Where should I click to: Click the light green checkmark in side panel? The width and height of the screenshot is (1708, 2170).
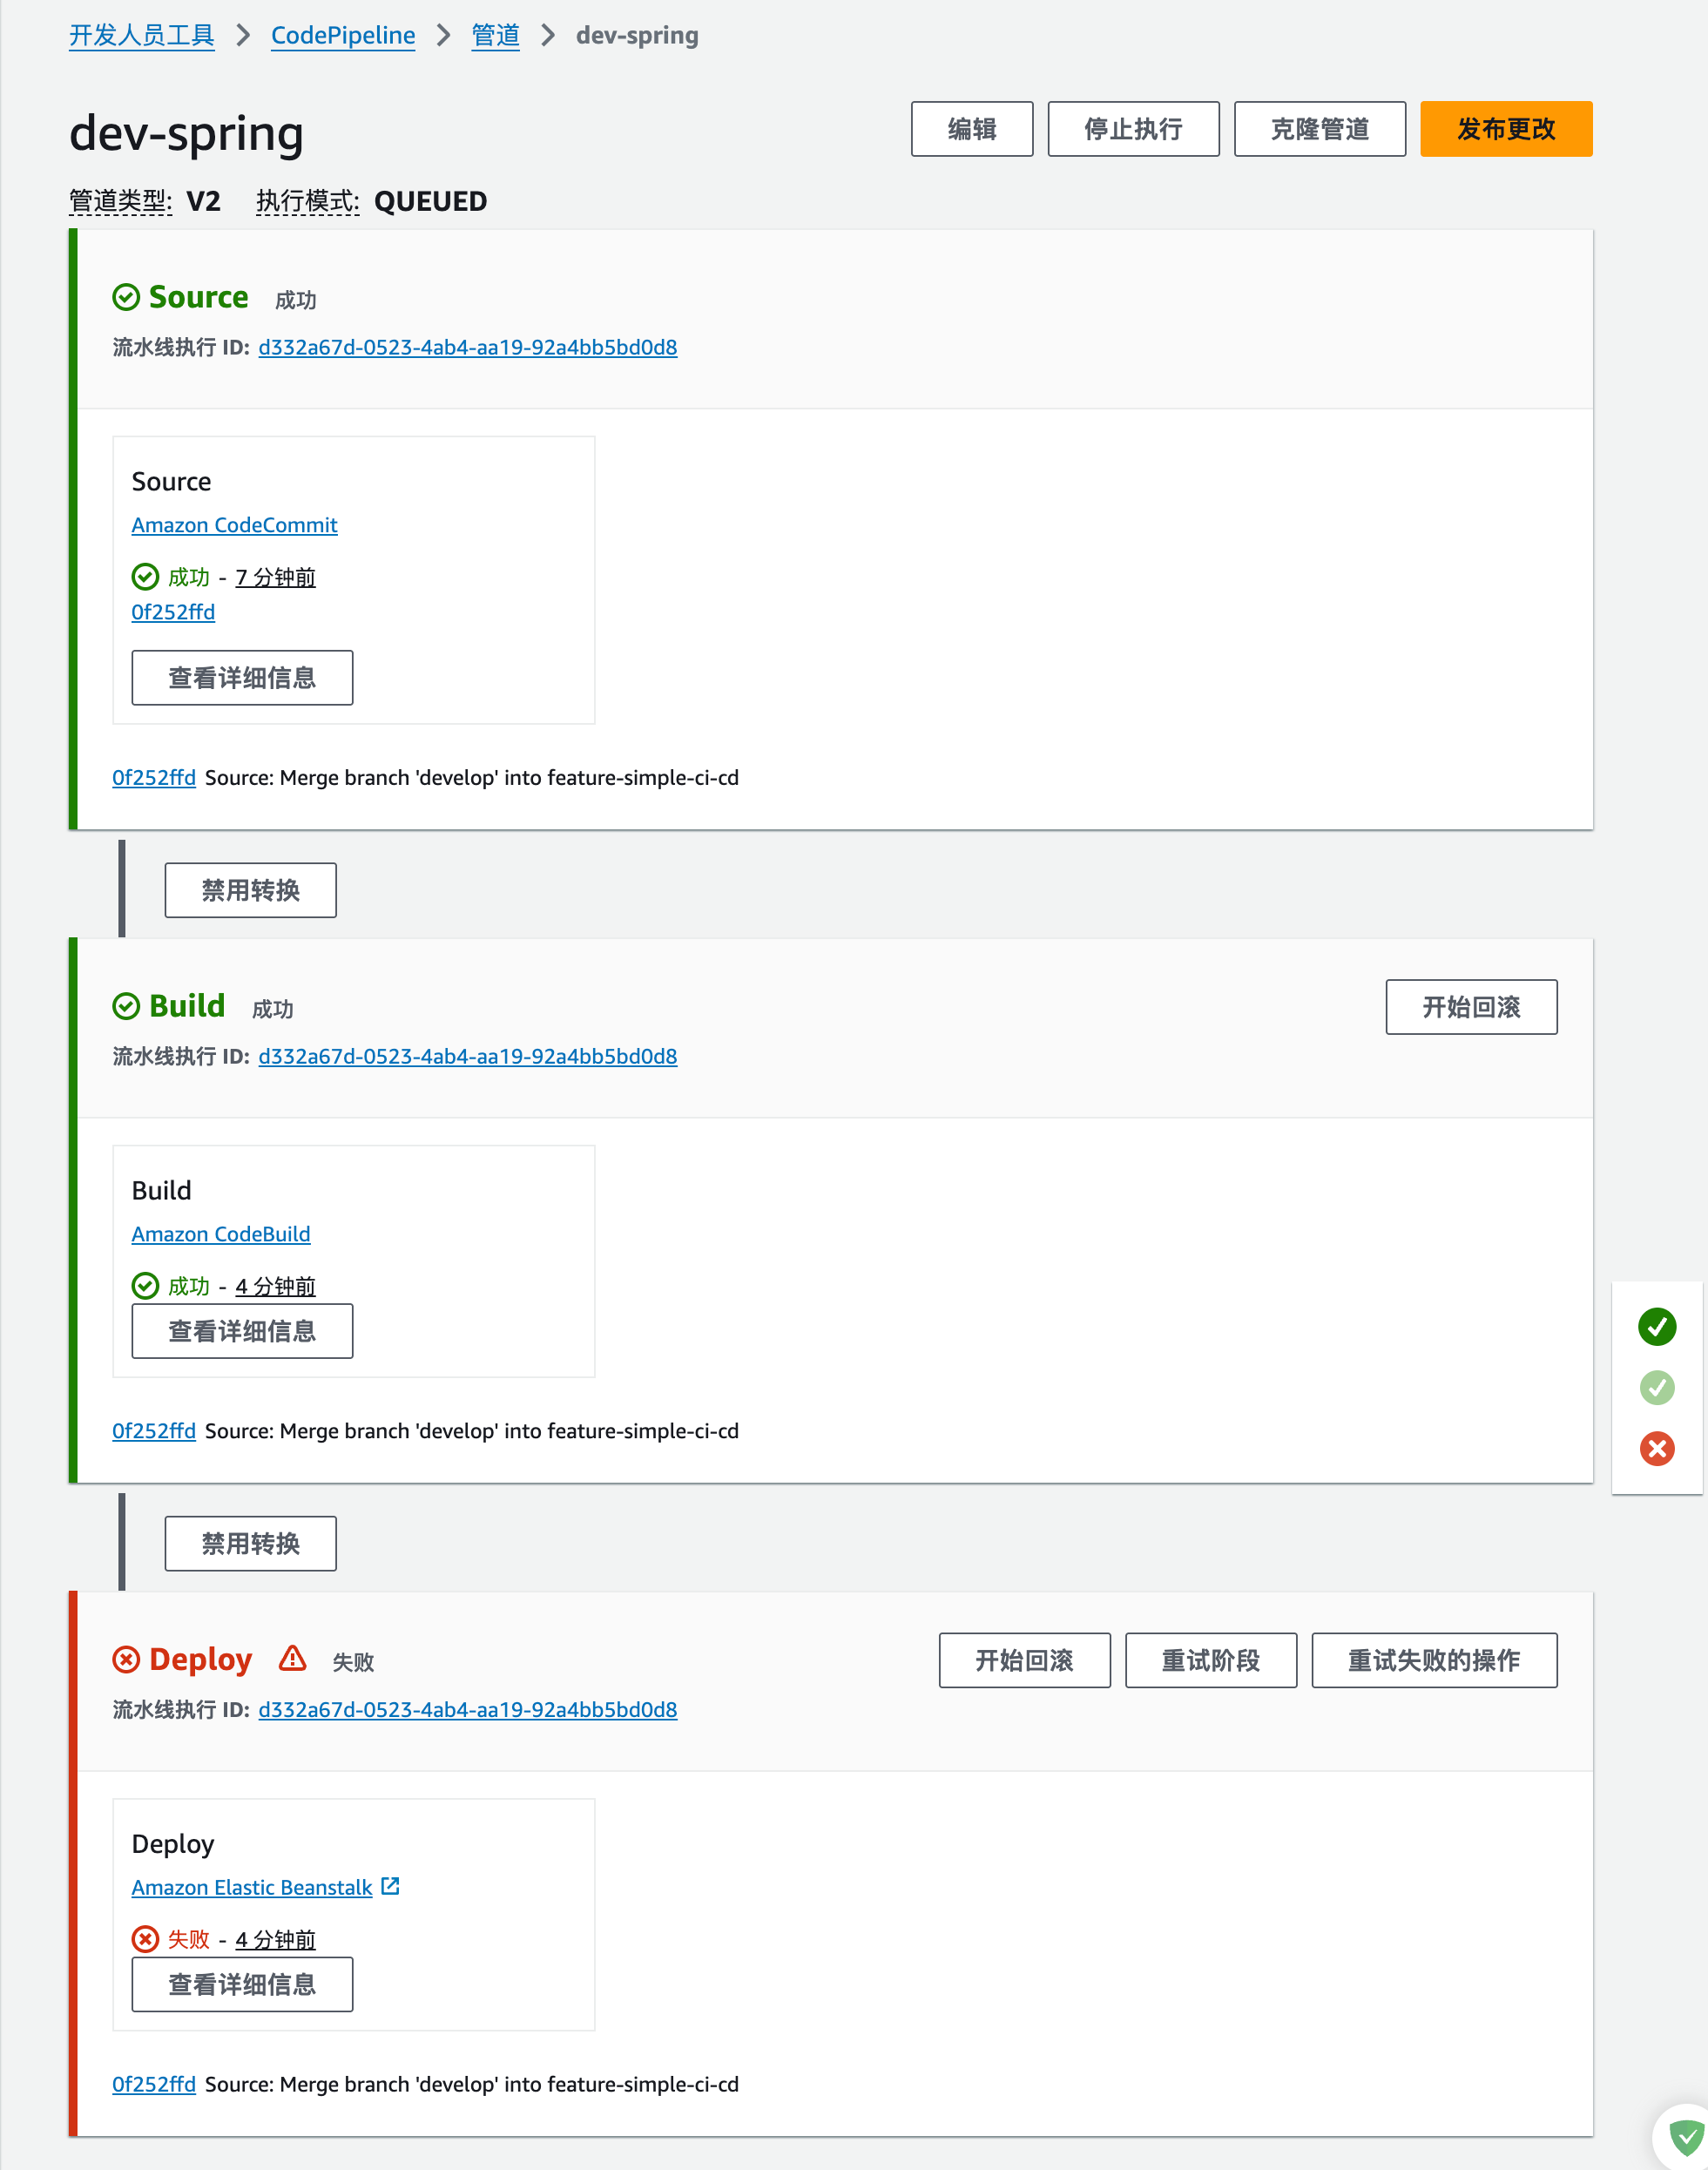click(x=1656, y=1387)
